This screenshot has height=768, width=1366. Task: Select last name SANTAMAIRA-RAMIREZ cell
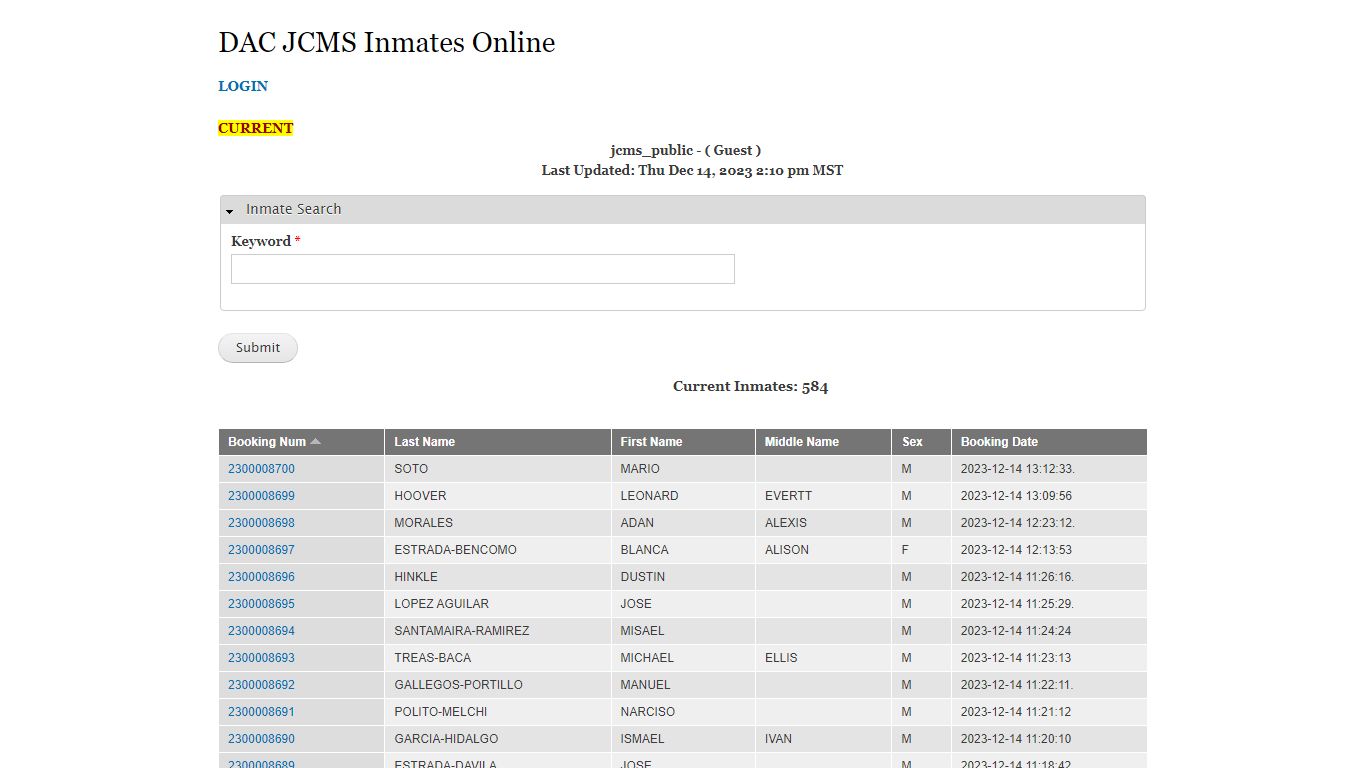(498, 631)
